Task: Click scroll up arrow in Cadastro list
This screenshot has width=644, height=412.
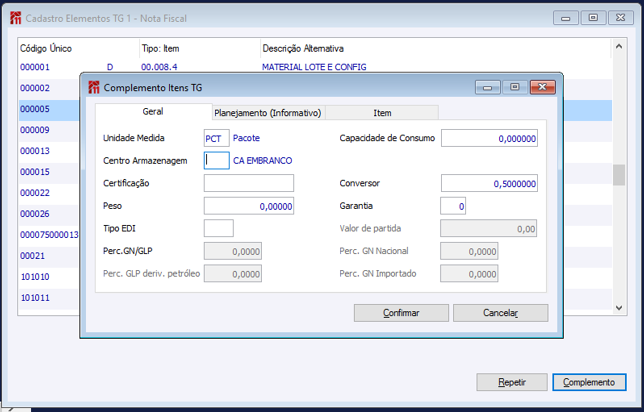Action: click(619, 46)
